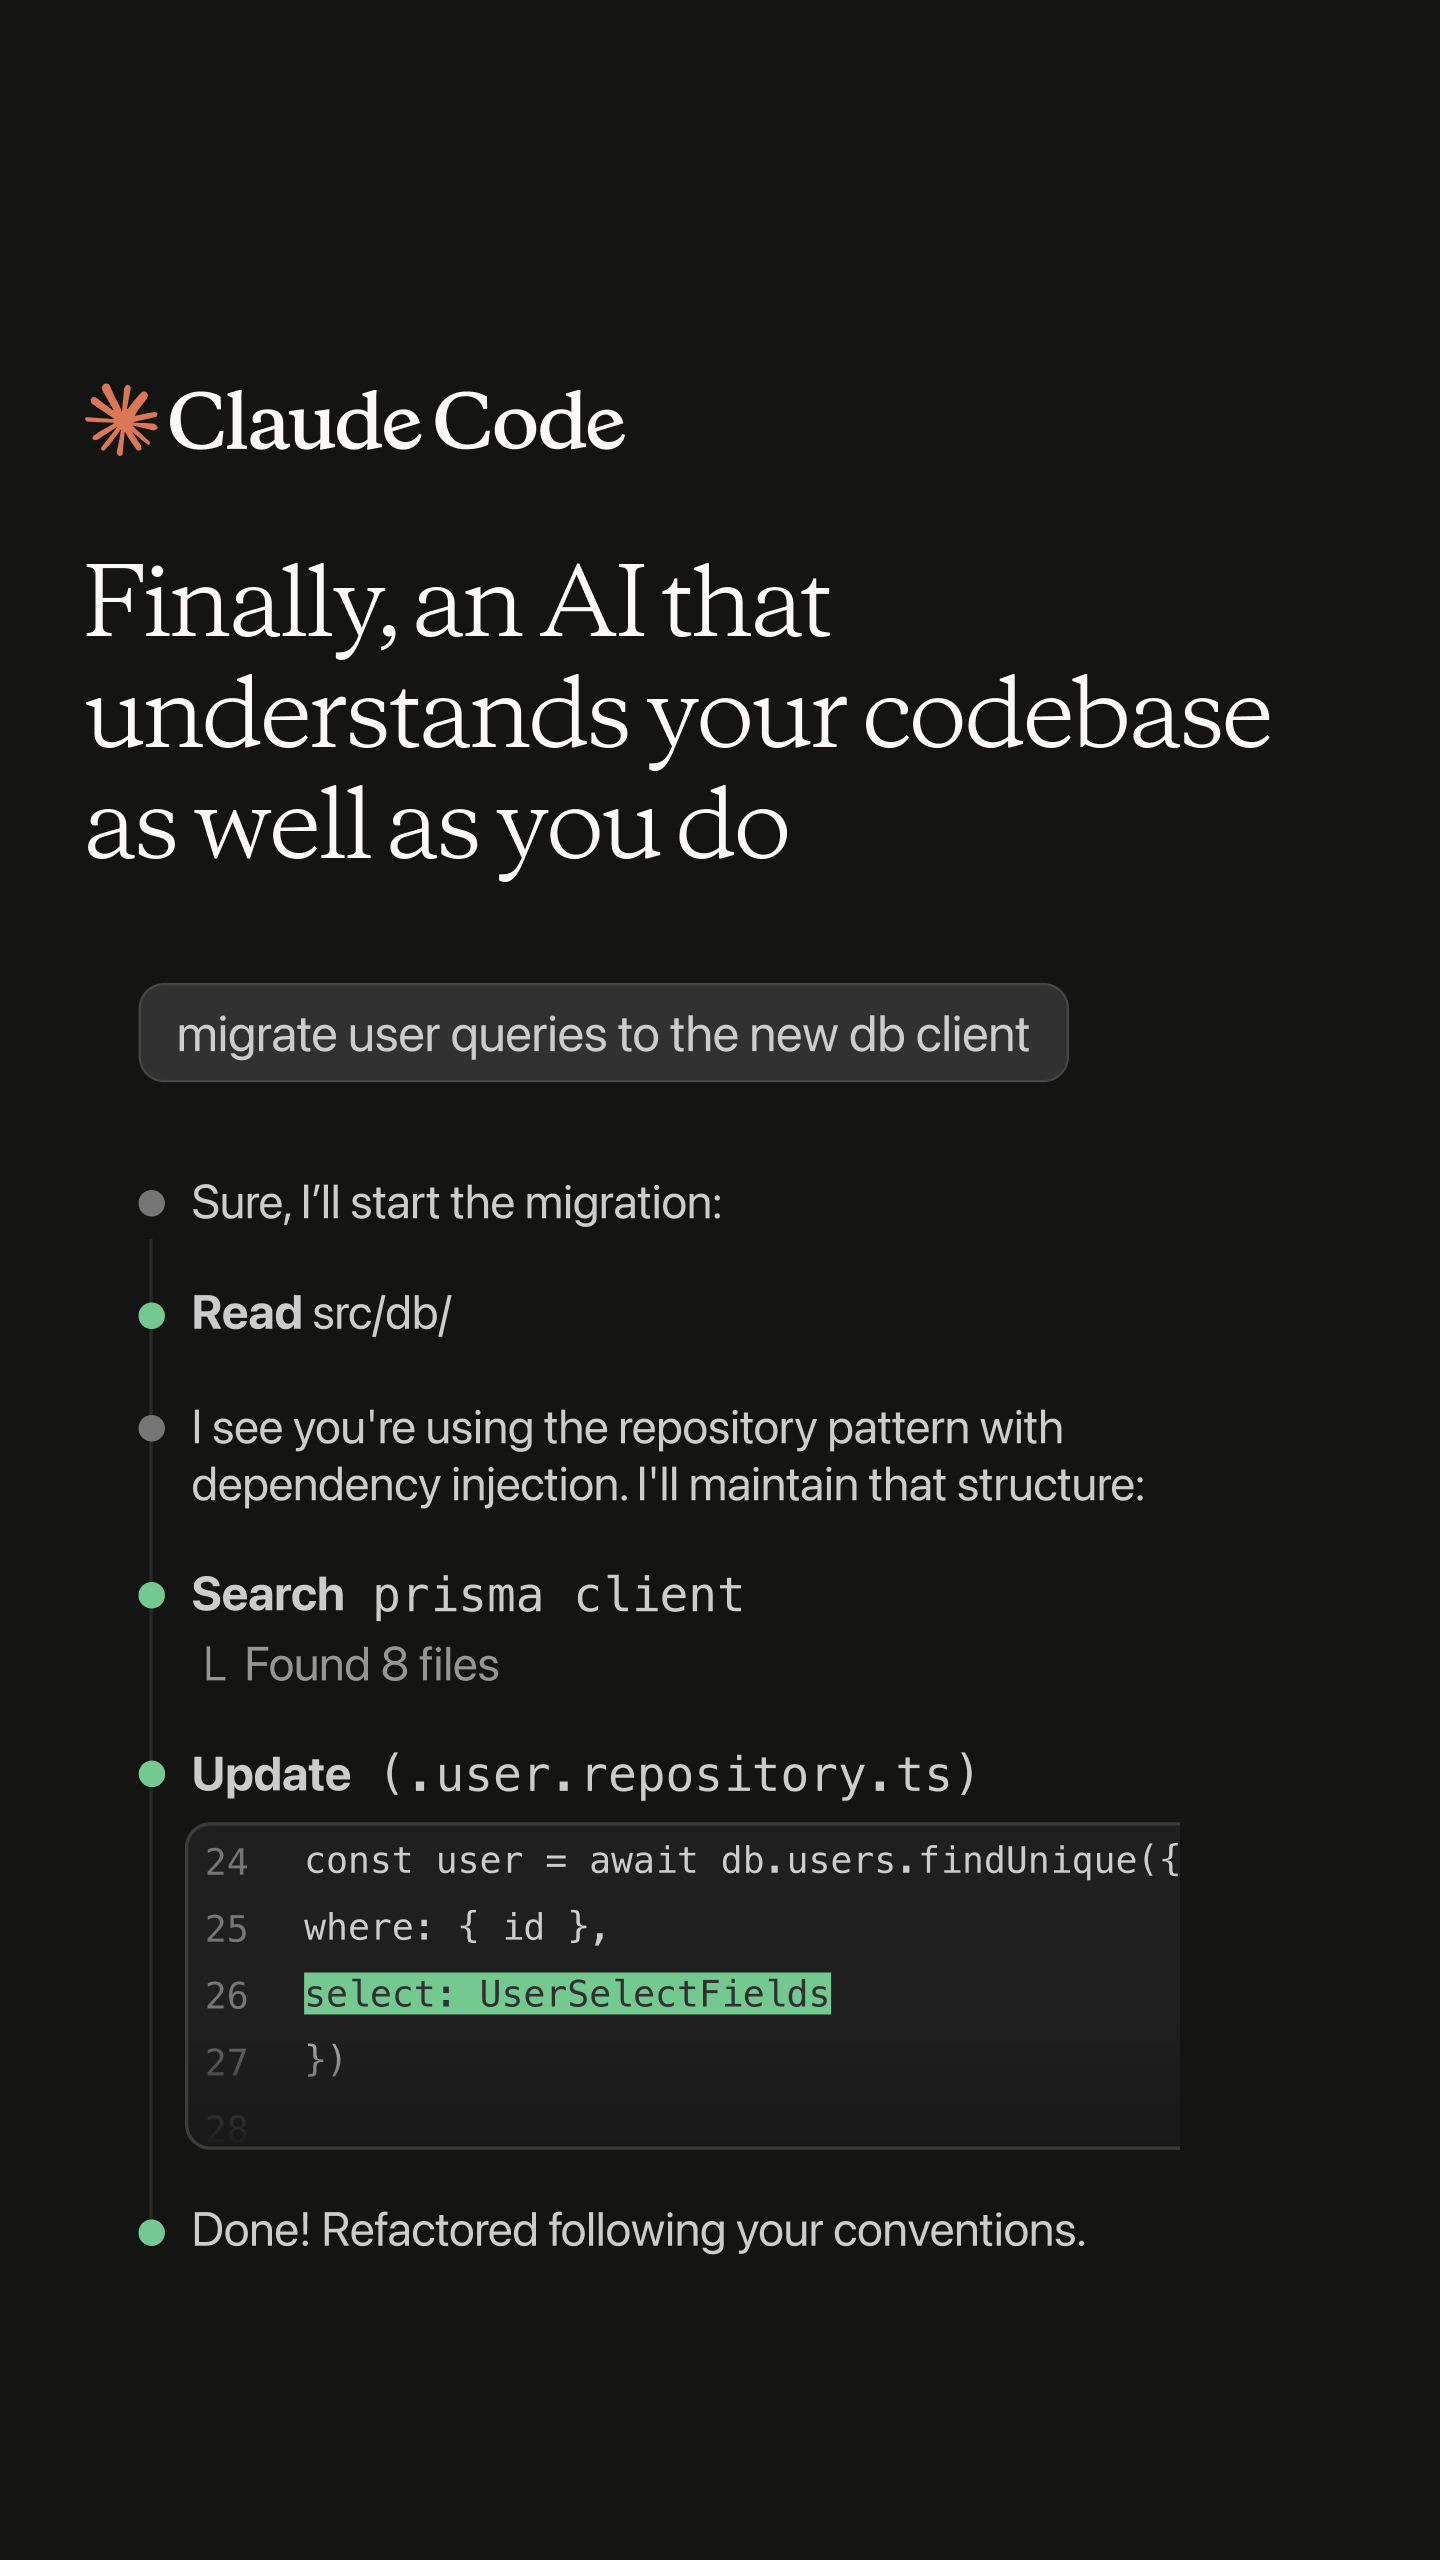Open the Search prisma client step
The height and width of the screenshot is (2560, 1440).
468,1595
